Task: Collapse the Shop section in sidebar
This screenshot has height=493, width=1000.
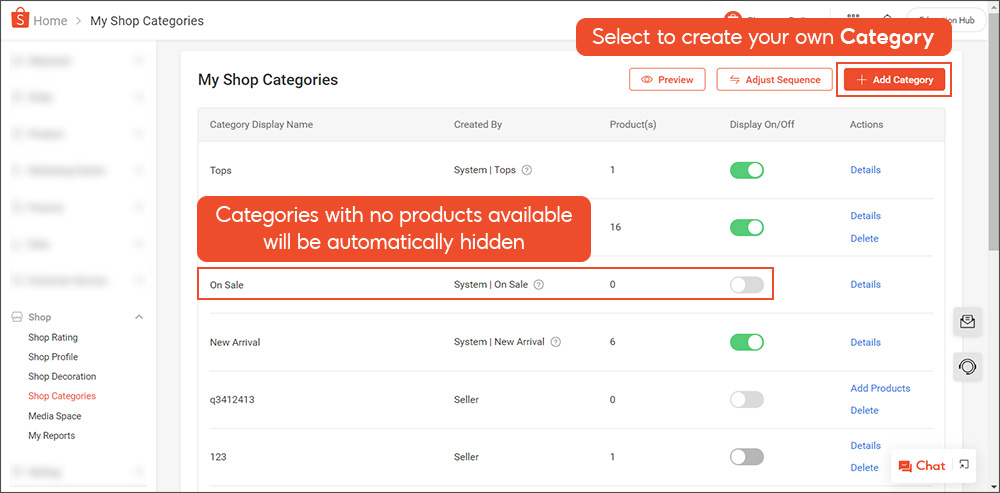Action: coord(139,317)
